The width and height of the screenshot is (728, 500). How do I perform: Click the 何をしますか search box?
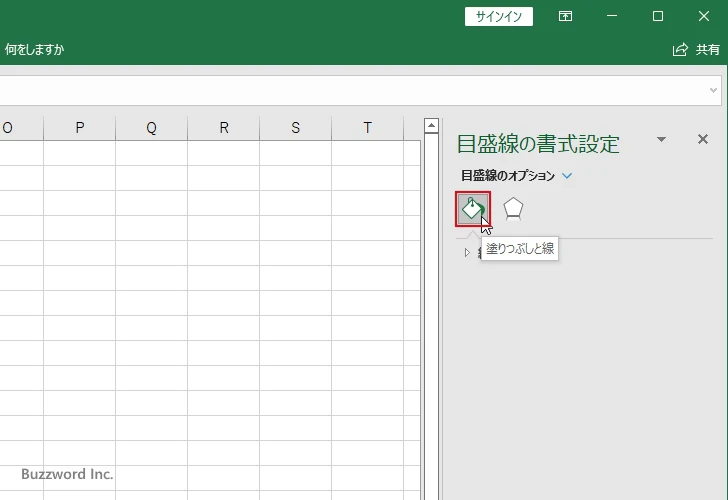[34, 49]
